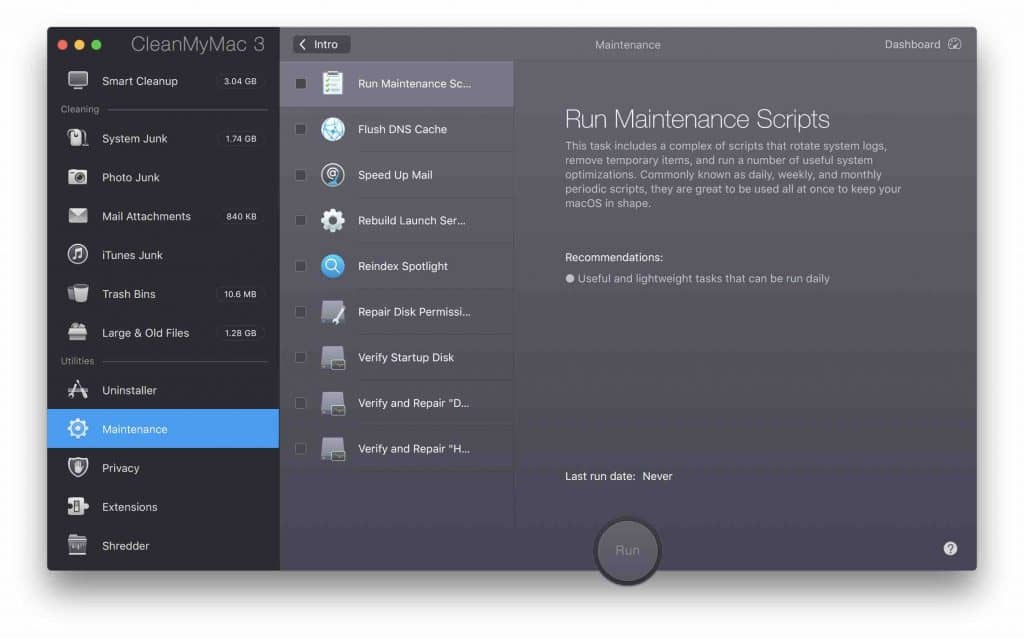Viewport: 1024px width, 638px height.
Task: Click the Last run date Never text
Action: (618, 476)
